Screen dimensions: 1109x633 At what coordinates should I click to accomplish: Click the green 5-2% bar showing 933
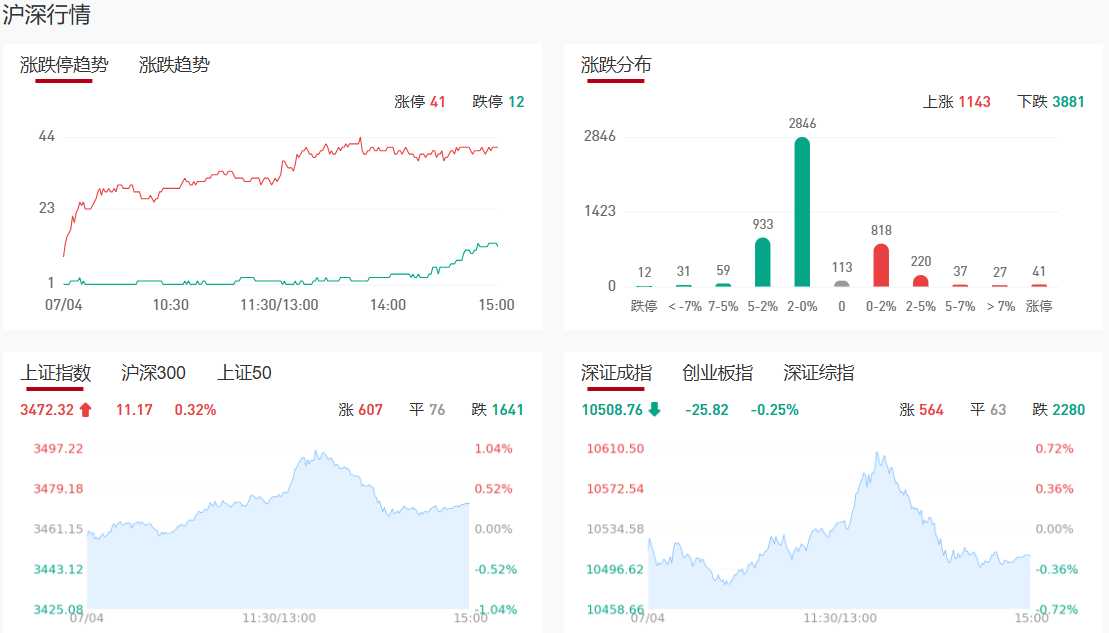click(763, 262)
